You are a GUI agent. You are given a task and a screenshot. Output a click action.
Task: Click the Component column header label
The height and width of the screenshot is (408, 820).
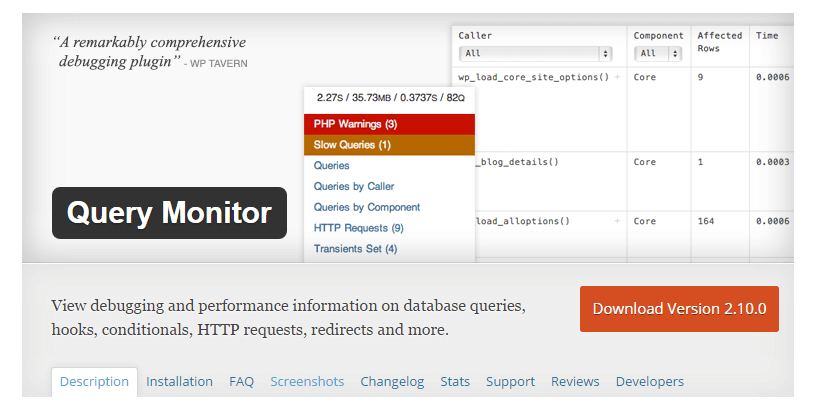click(658, 36)
